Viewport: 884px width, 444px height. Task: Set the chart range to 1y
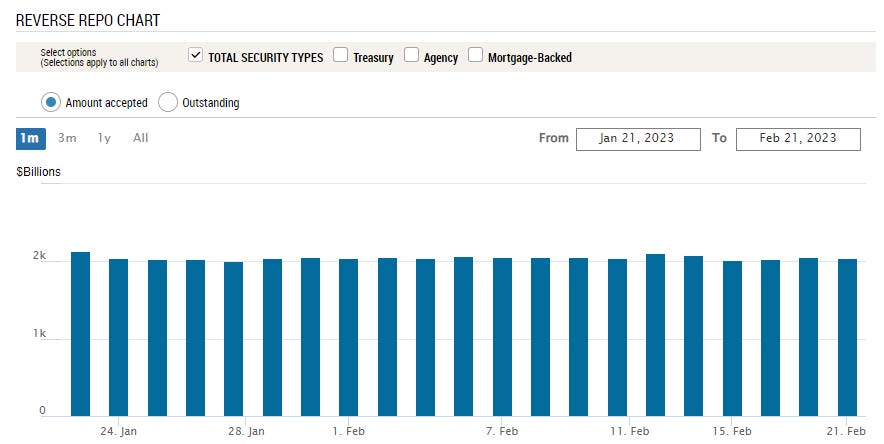pos(104,138)
